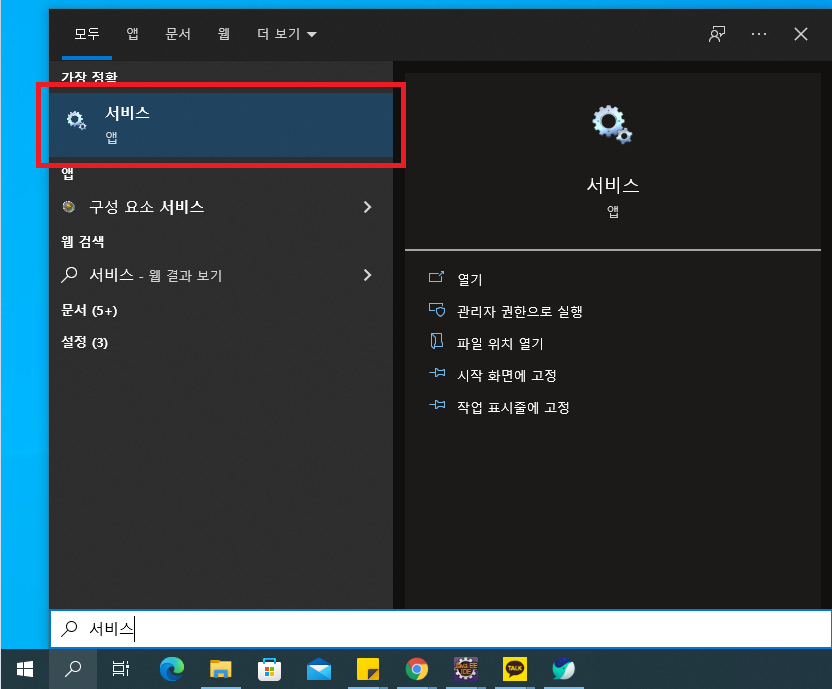This screenshot has height=689, width=832.
Task: Open Mail app from taskbar
Action: [319, 669]
